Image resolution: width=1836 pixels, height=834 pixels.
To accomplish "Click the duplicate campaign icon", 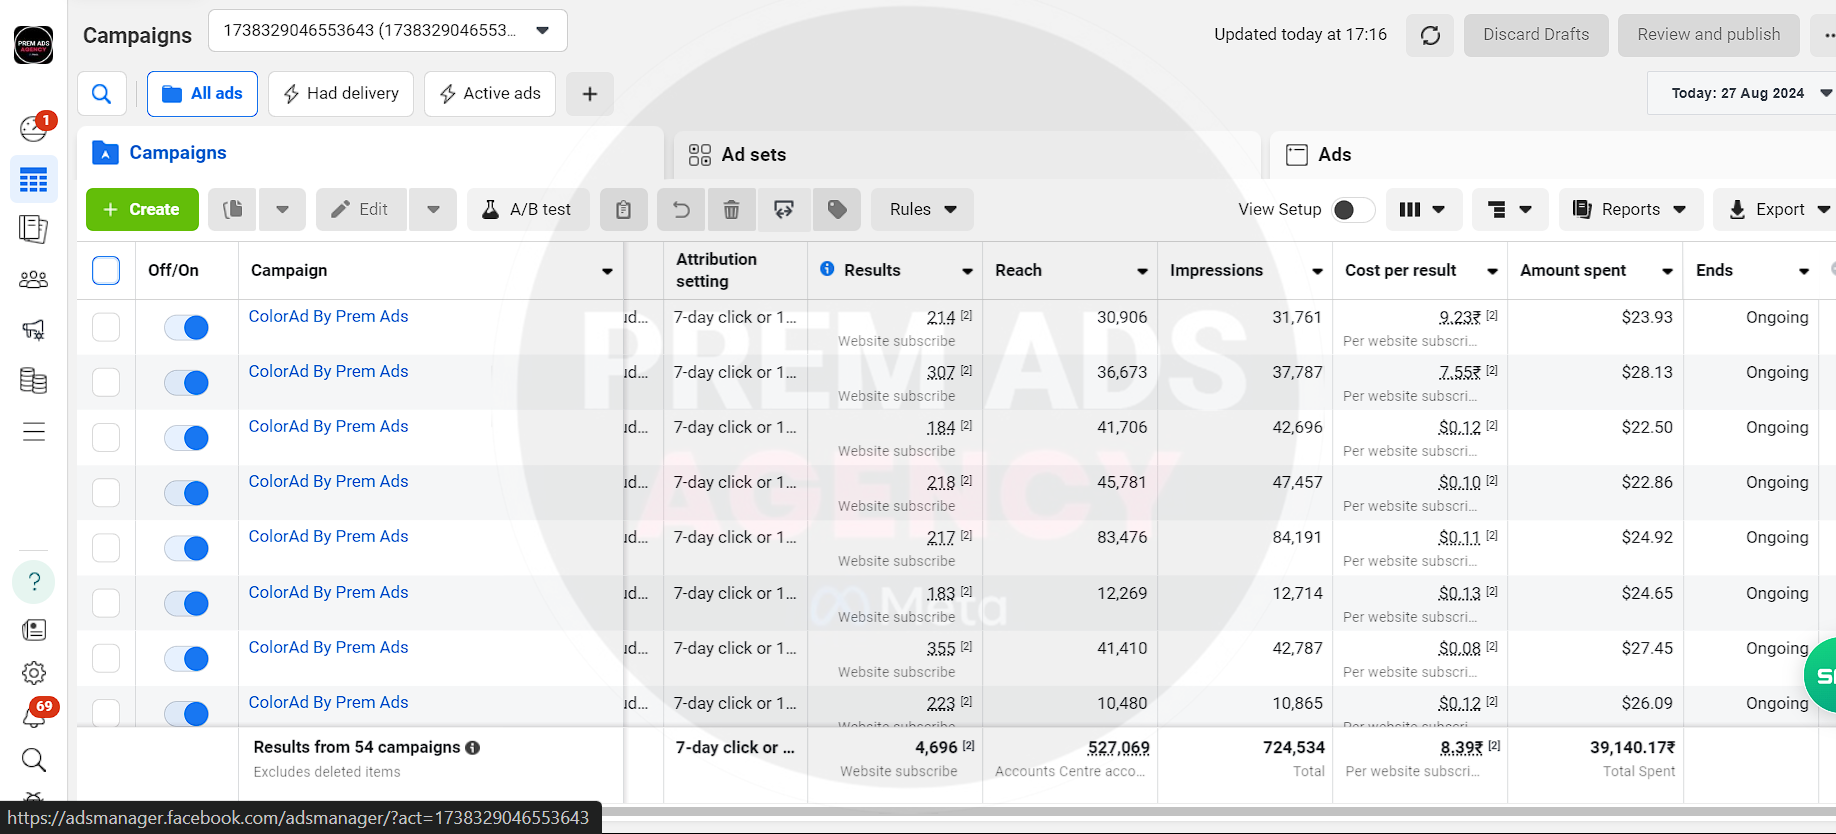I will click(233, 209).
